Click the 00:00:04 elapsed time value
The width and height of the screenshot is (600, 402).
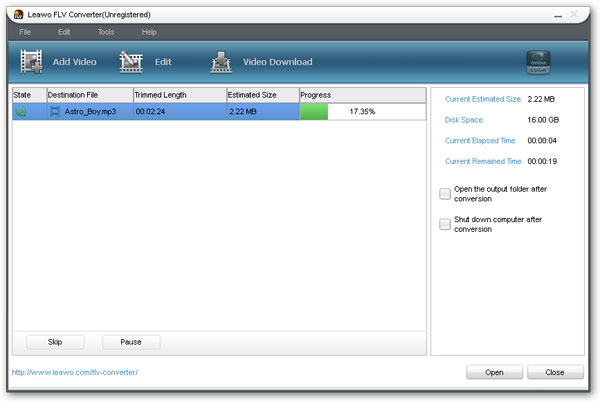coord(542,141)
